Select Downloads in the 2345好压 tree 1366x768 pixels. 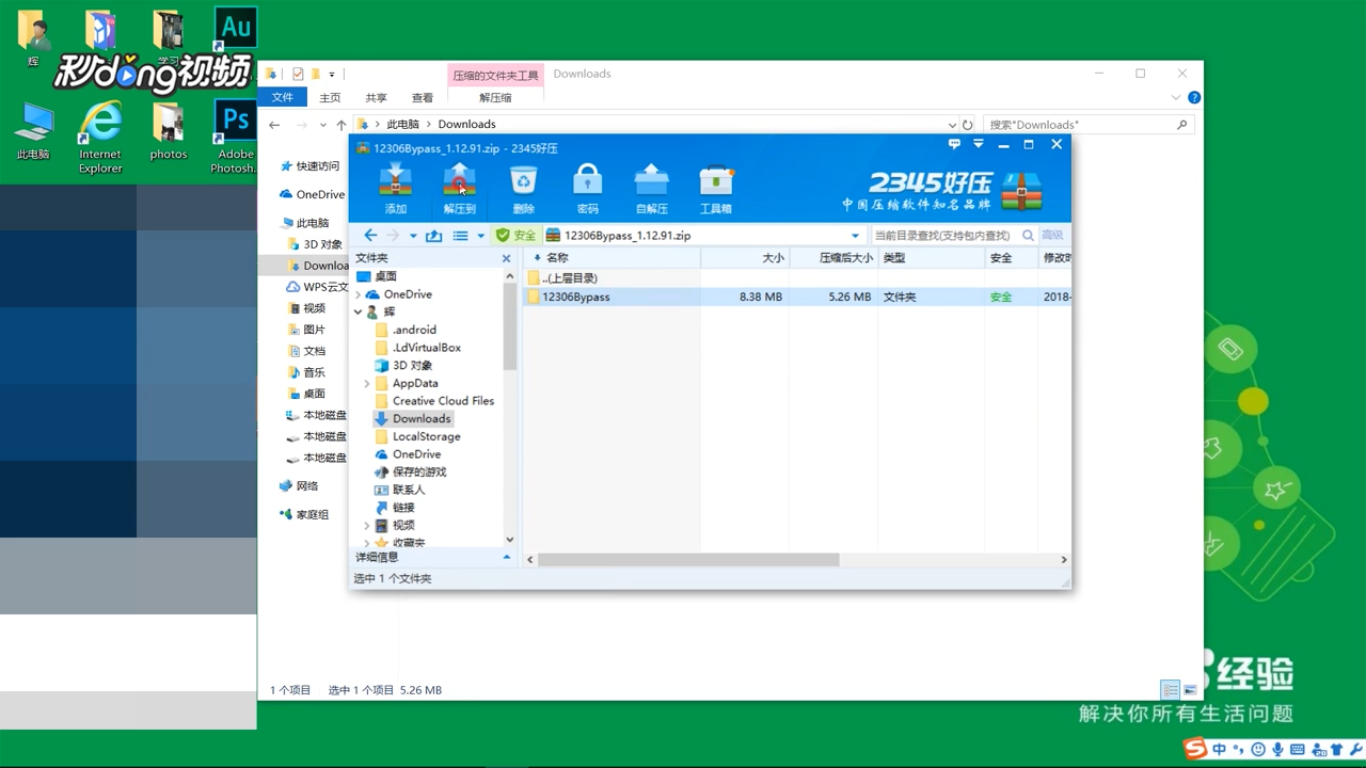(x=412, y=419)
